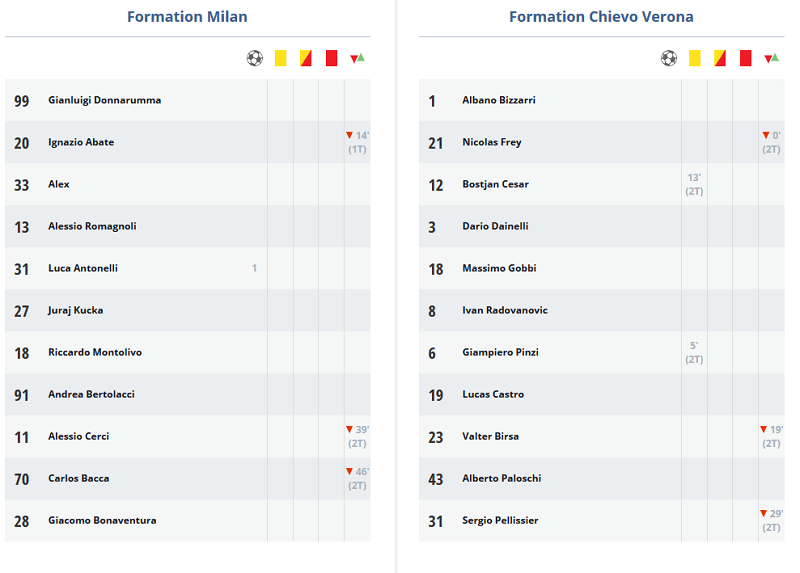Click Luca Antonelli's goal count
The image size is (800, 573).
[x=254, y=268]
